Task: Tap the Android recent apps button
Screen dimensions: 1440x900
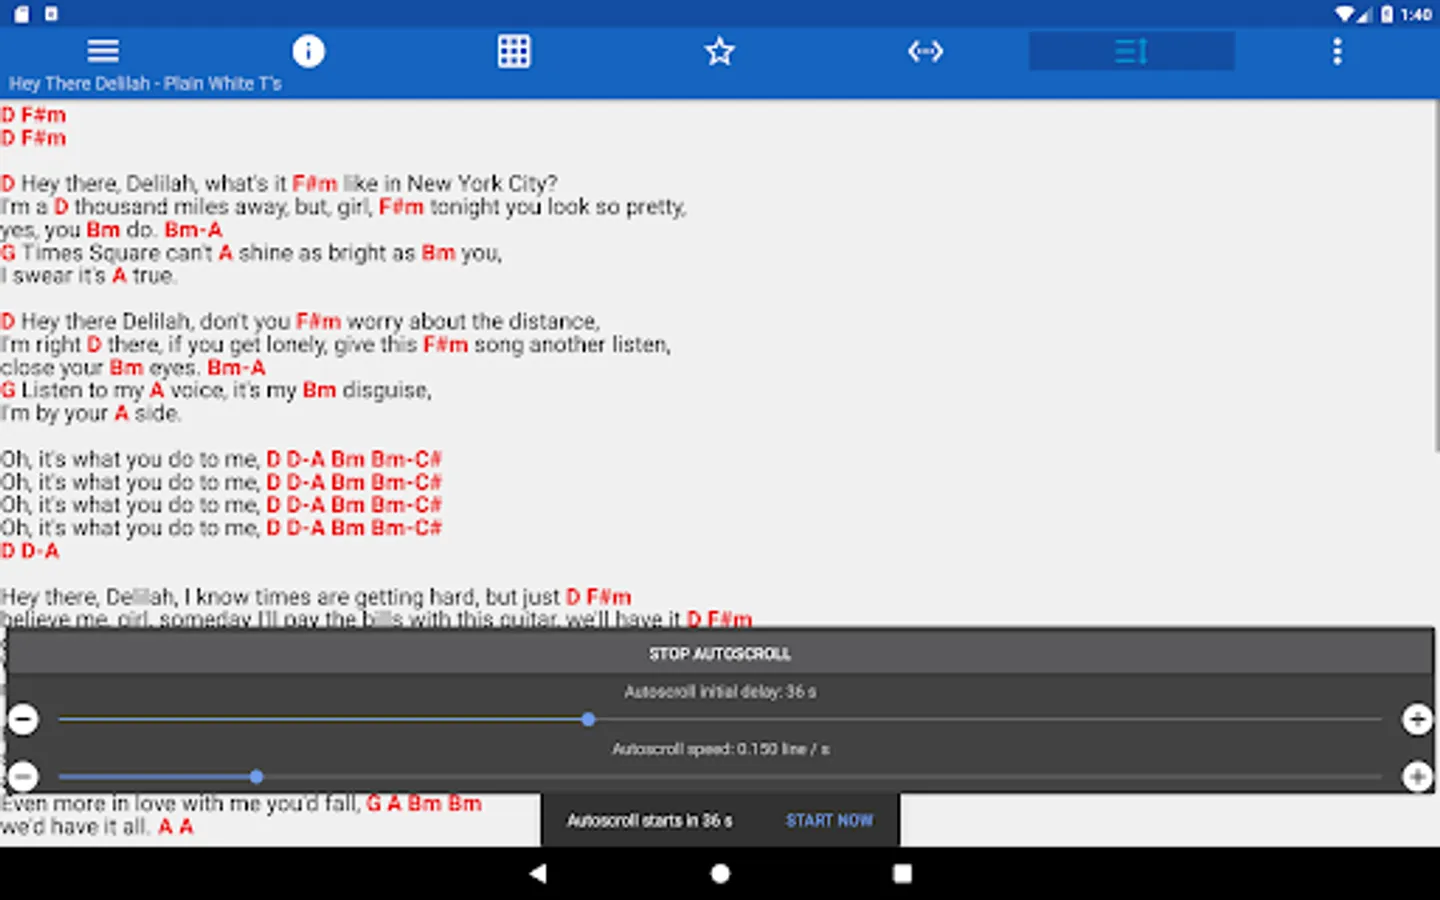Action: point(902,873)
